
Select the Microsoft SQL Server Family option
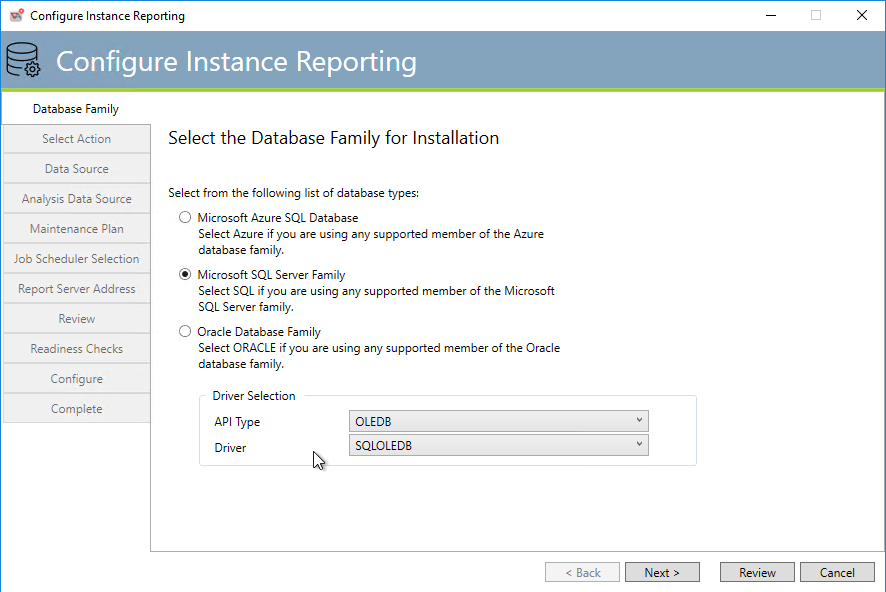[x=184, y=274]
